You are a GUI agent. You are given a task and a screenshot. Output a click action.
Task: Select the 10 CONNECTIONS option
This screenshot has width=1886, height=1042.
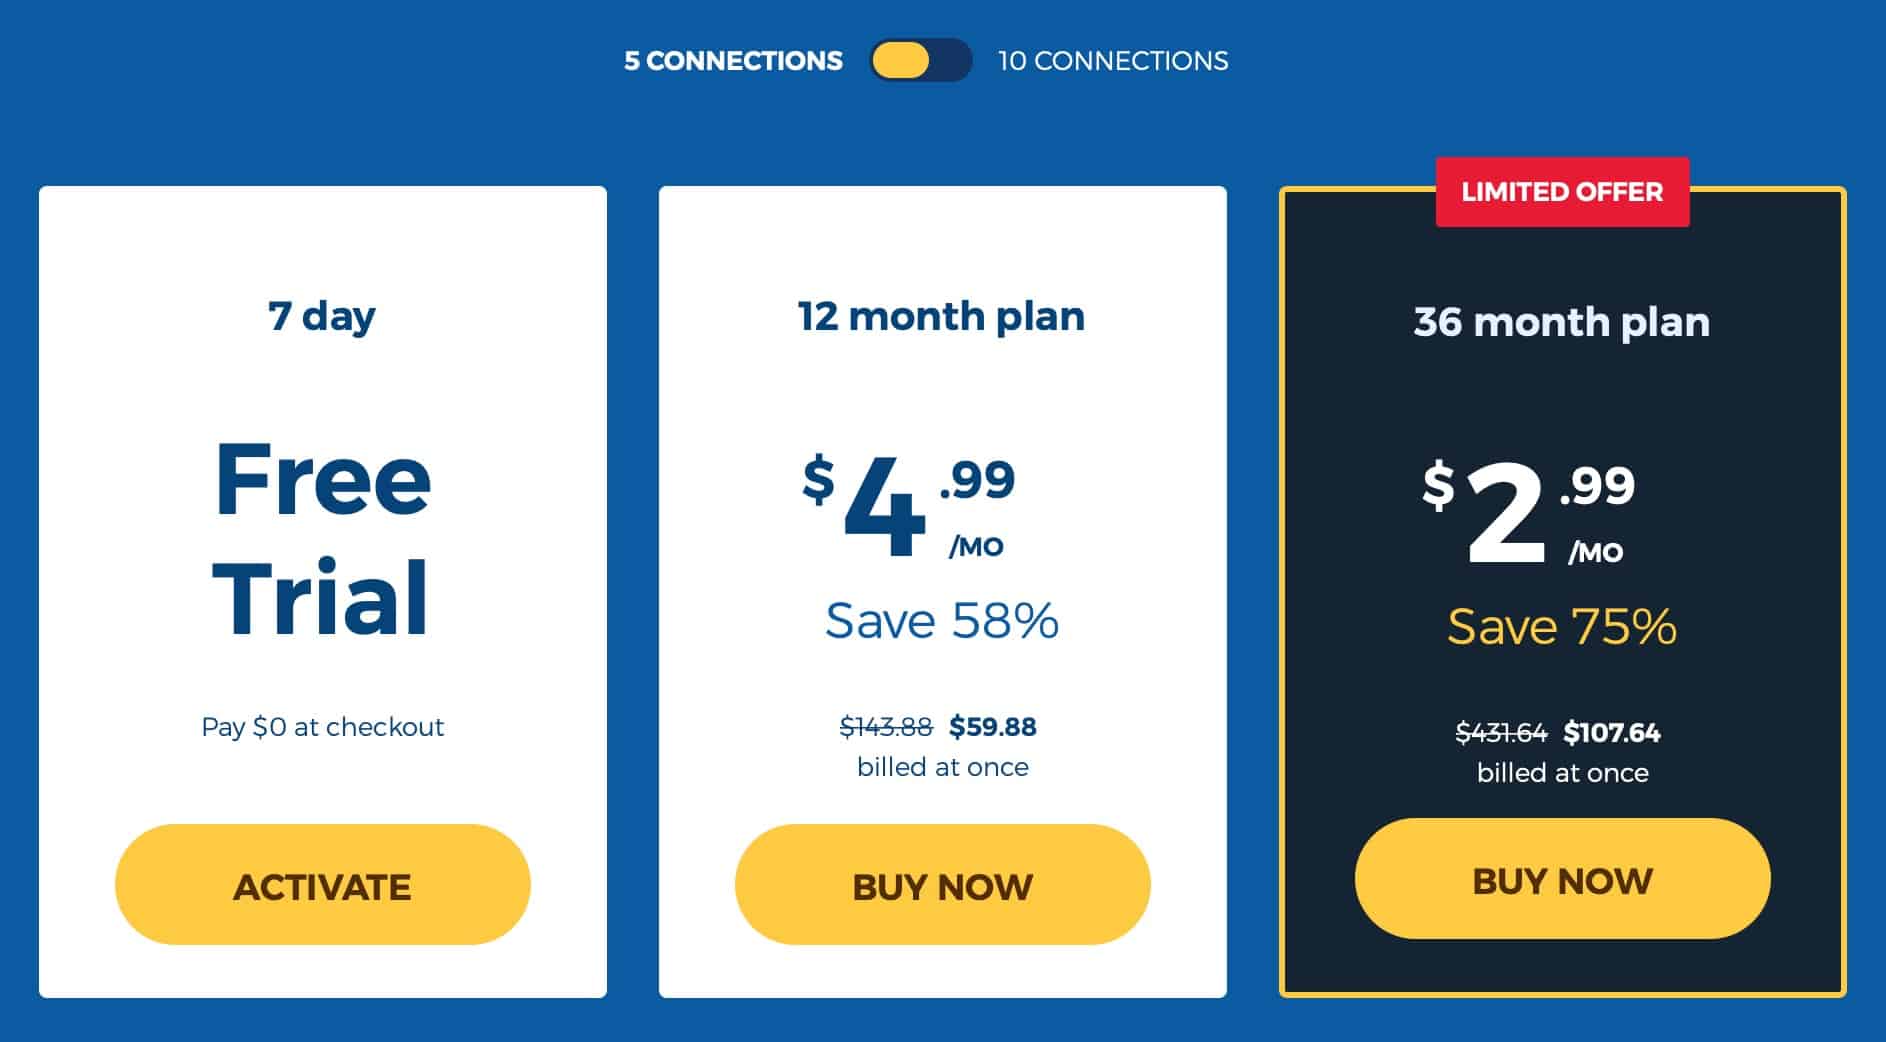(1113, 61)
